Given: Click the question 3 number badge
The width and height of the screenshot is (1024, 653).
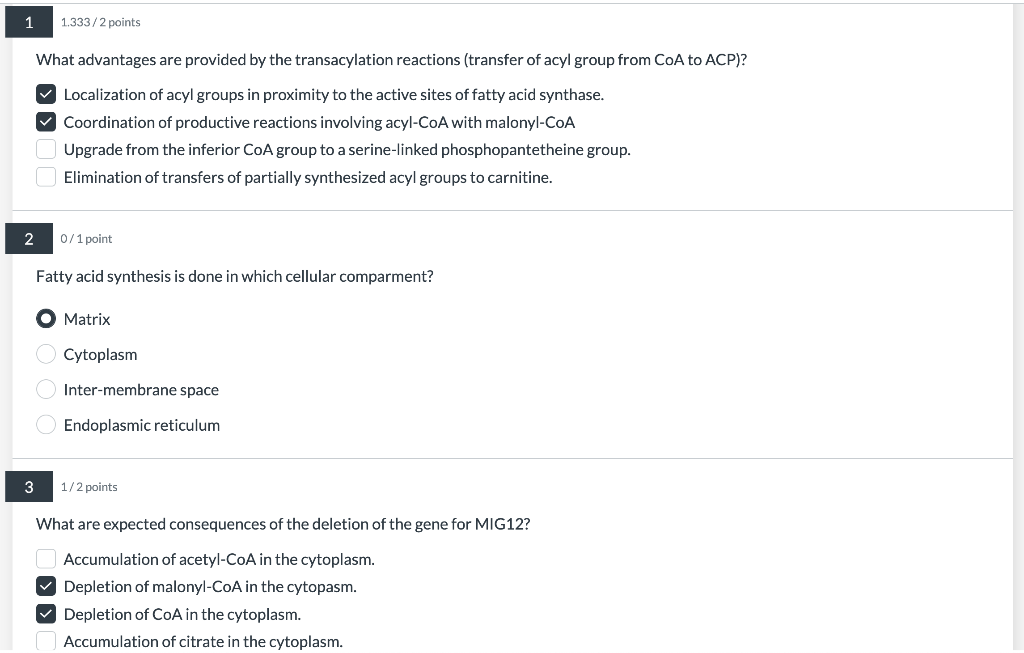Looking at the screenshot, I should point(28,486).
